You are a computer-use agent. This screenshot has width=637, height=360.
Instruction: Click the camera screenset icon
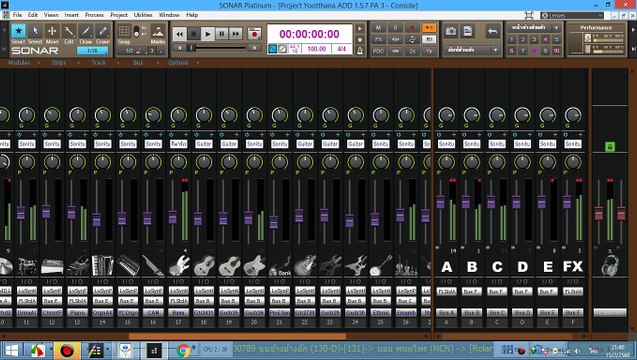pos(451,31)
